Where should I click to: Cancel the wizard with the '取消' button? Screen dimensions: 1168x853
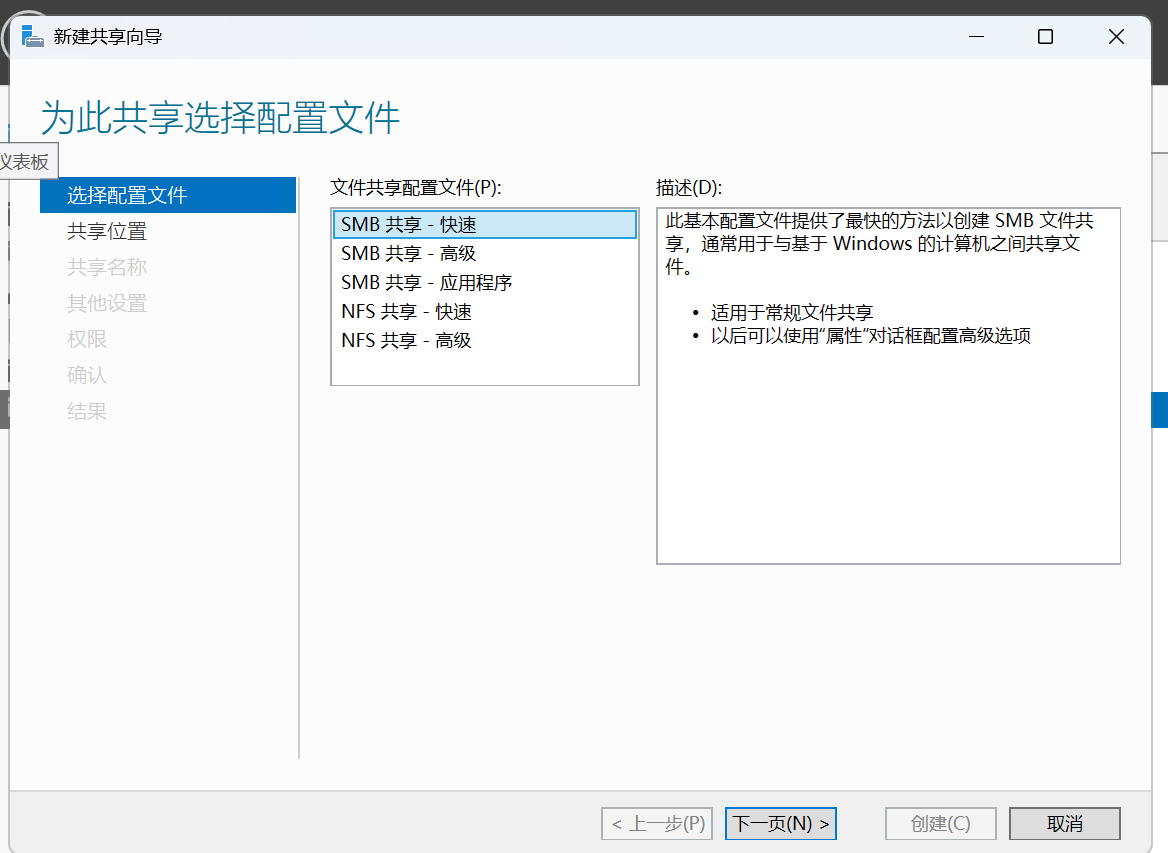point(1064,824)
